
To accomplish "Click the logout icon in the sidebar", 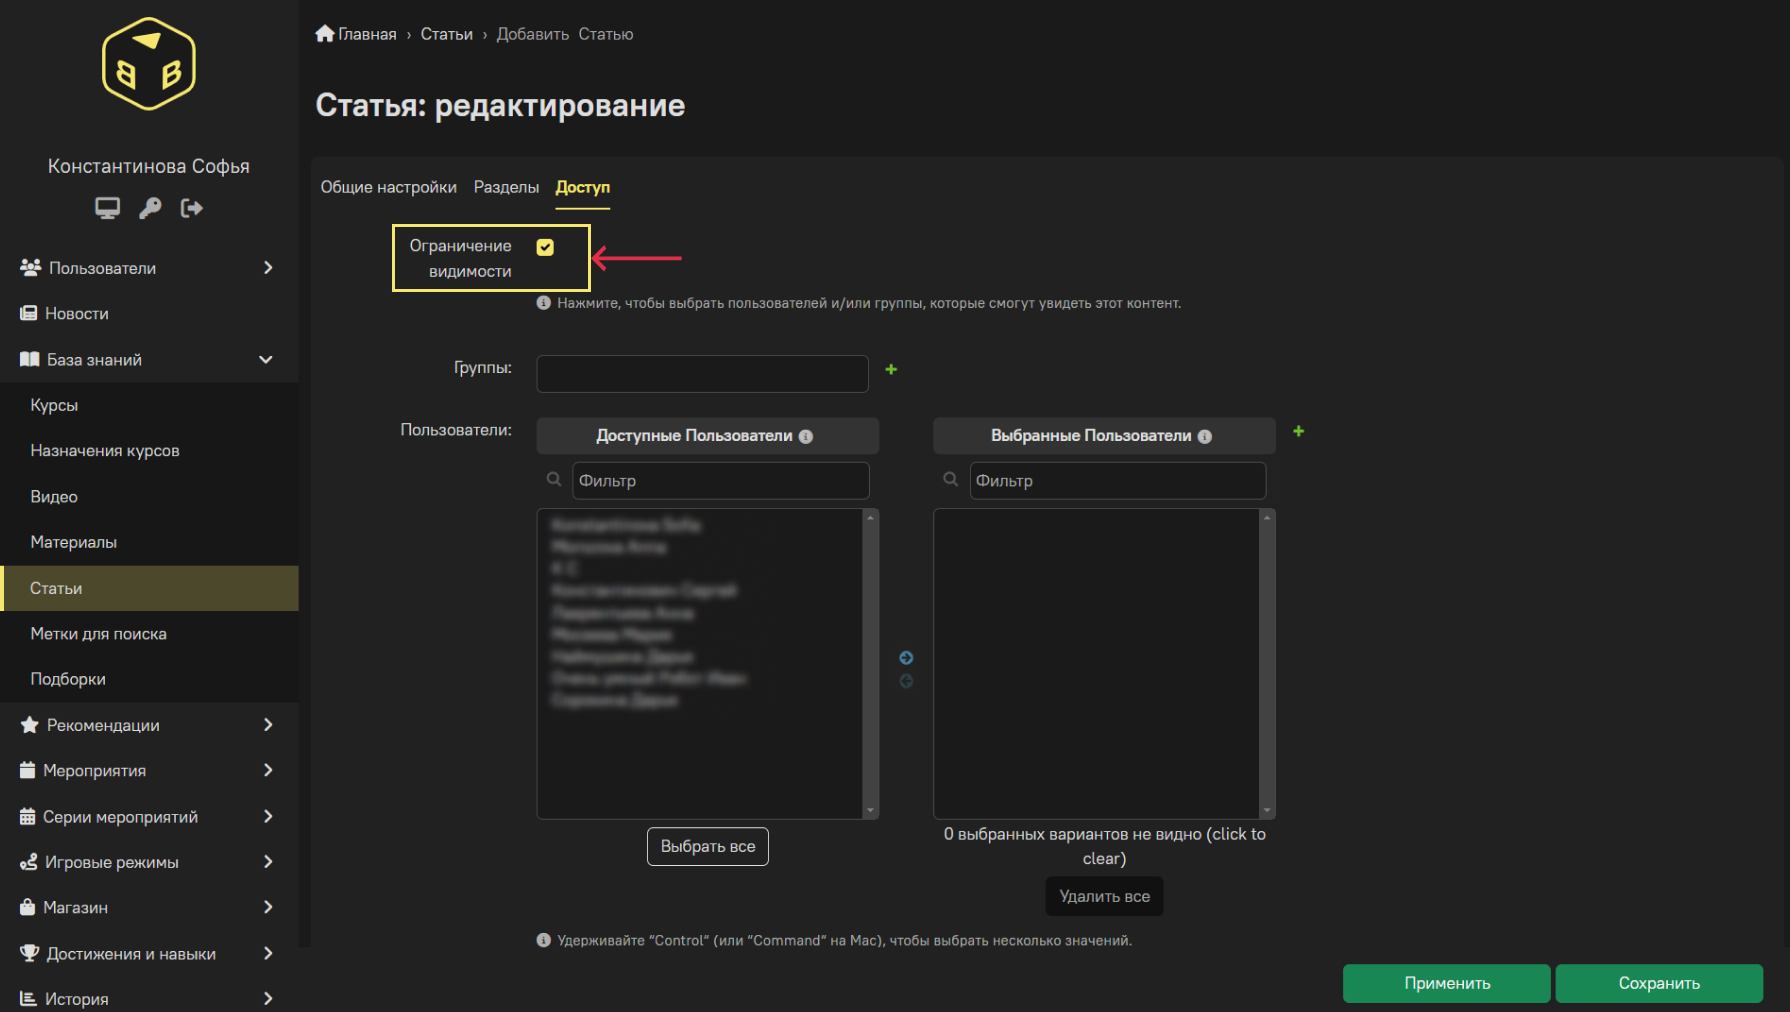I will [191, 208].
